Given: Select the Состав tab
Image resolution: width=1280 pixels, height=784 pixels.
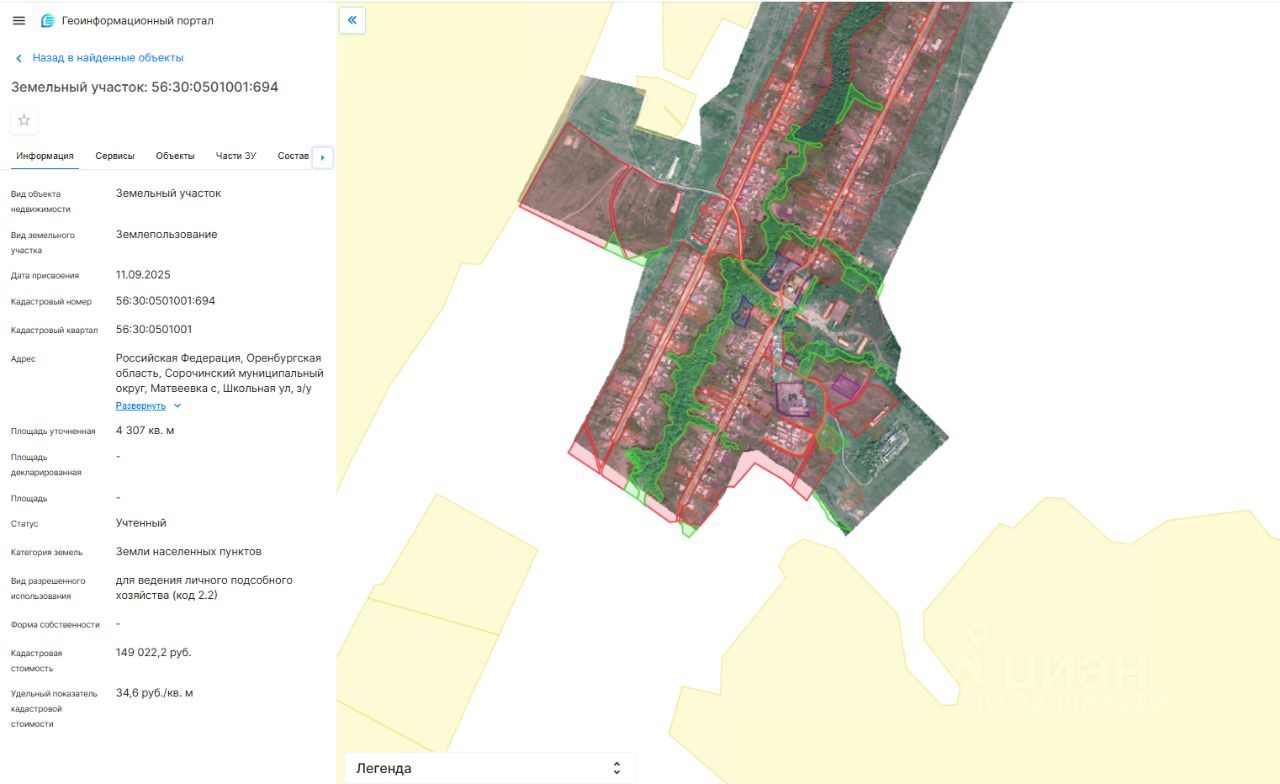Looking at the screenshot, I should (x=294, y=156).
